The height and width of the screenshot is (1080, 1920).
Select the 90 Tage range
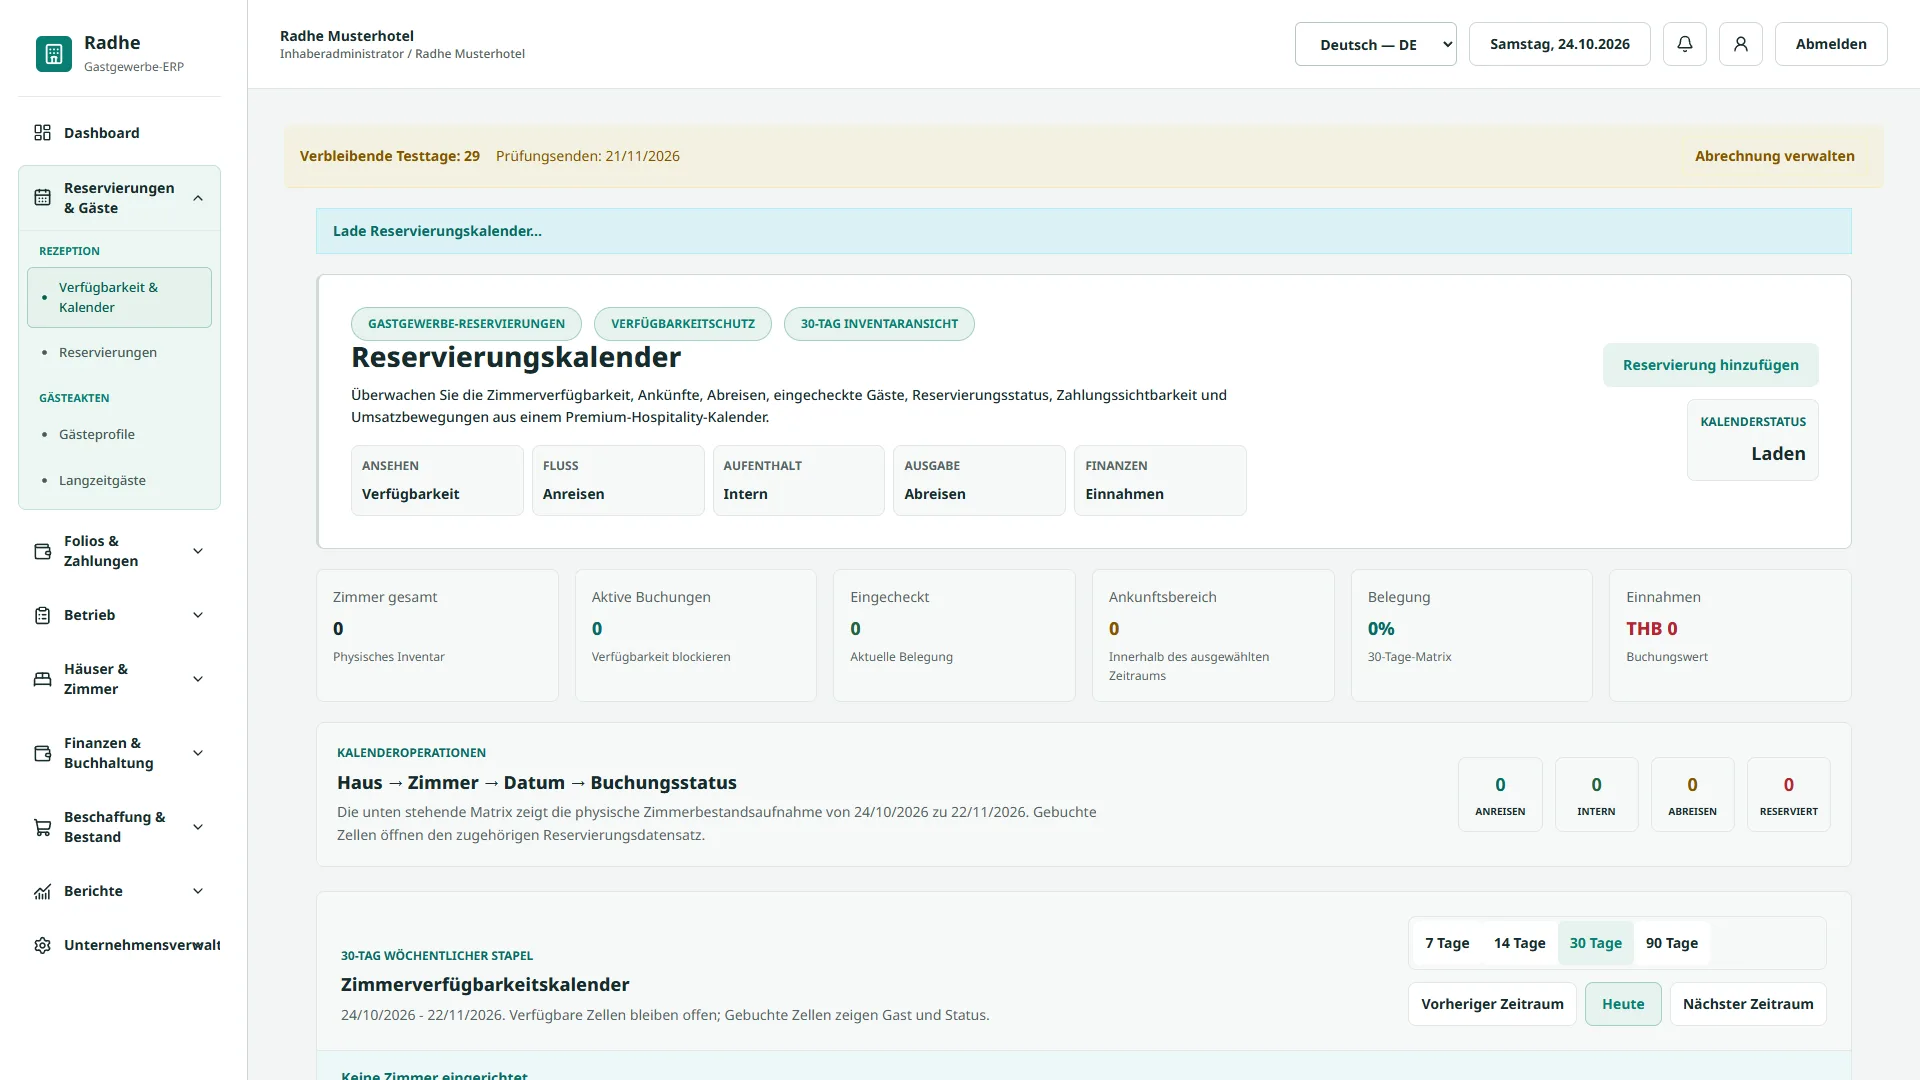(1671, 943)
